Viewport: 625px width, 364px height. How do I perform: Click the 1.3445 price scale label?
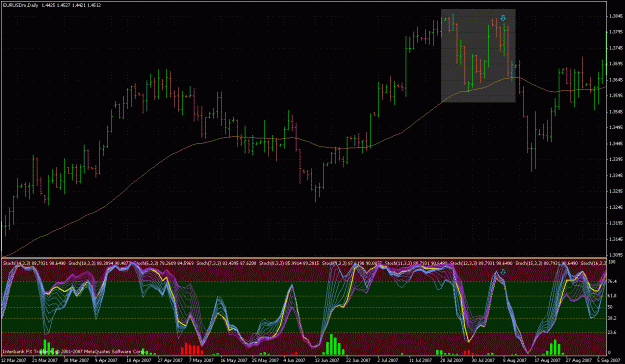(x=615, y=144)
